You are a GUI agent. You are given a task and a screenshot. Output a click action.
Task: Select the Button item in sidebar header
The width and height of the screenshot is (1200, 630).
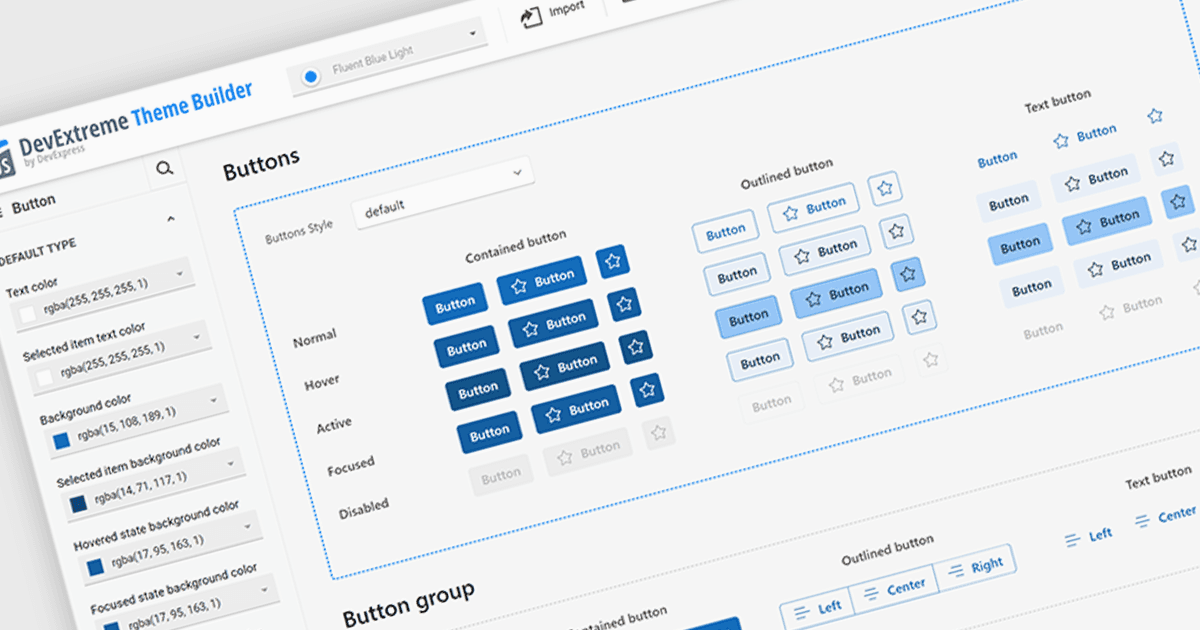point(33,203)
